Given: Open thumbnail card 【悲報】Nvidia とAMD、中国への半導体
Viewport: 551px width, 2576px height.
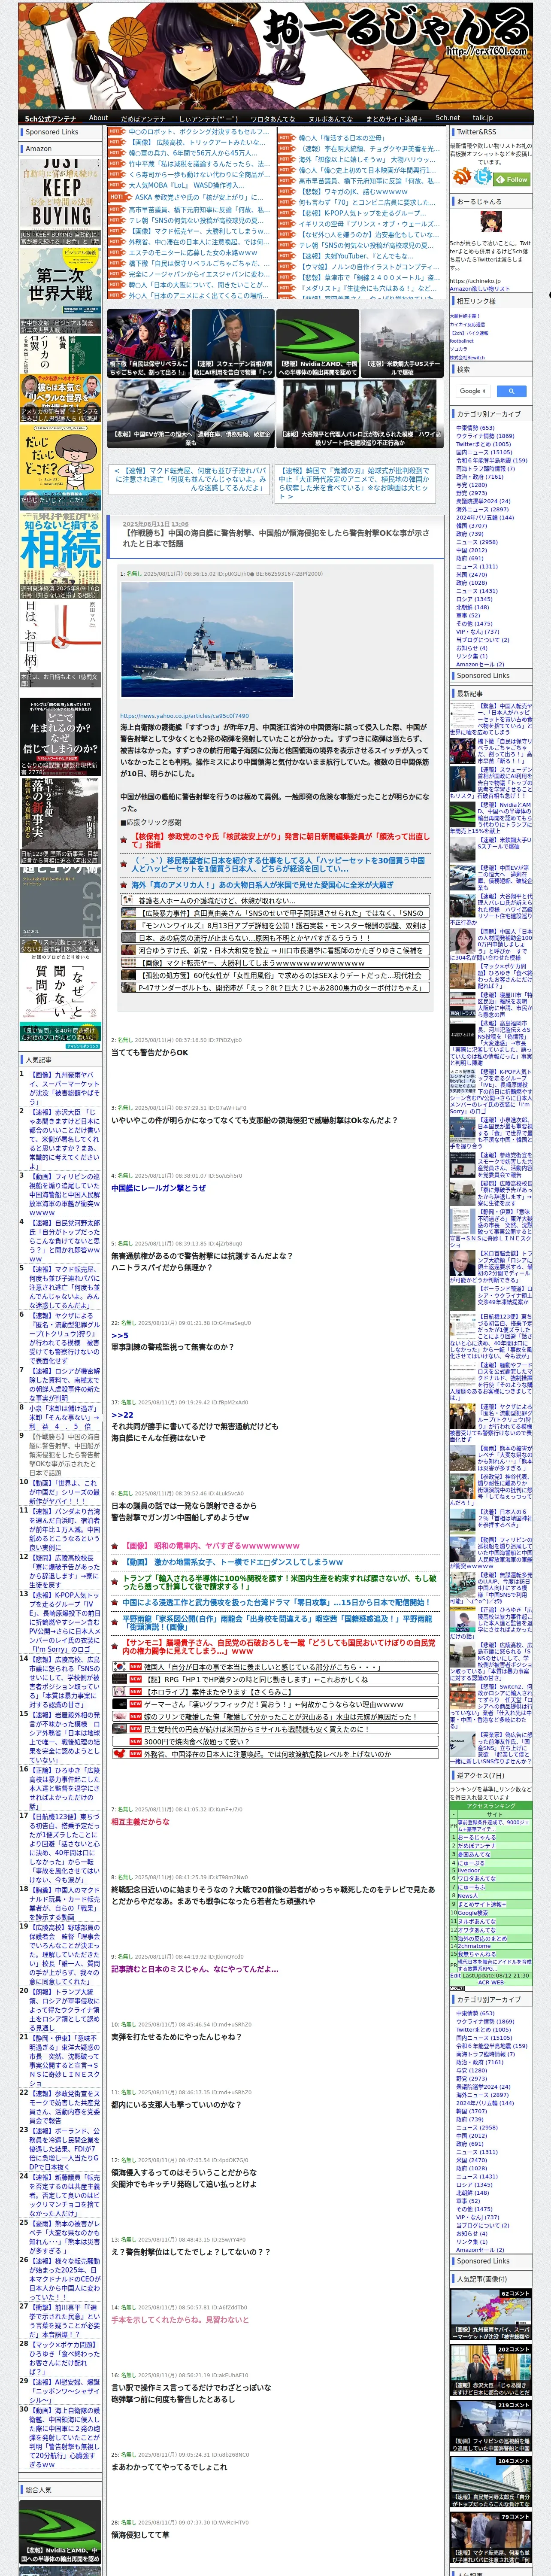Looking at the screenshot, I should pyautogui.click(x=318, y=343).
